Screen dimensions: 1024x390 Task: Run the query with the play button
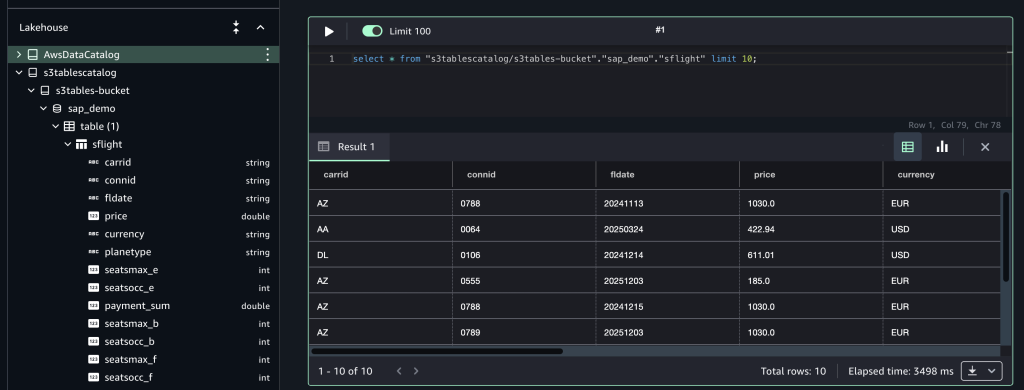328,31
